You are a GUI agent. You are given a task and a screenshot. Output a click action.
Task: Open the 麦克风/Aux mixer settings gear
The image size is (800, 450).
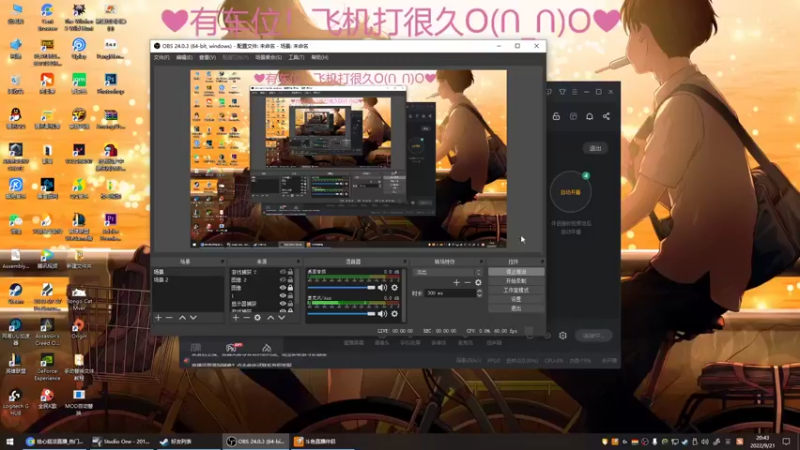[x=394, y=314]
